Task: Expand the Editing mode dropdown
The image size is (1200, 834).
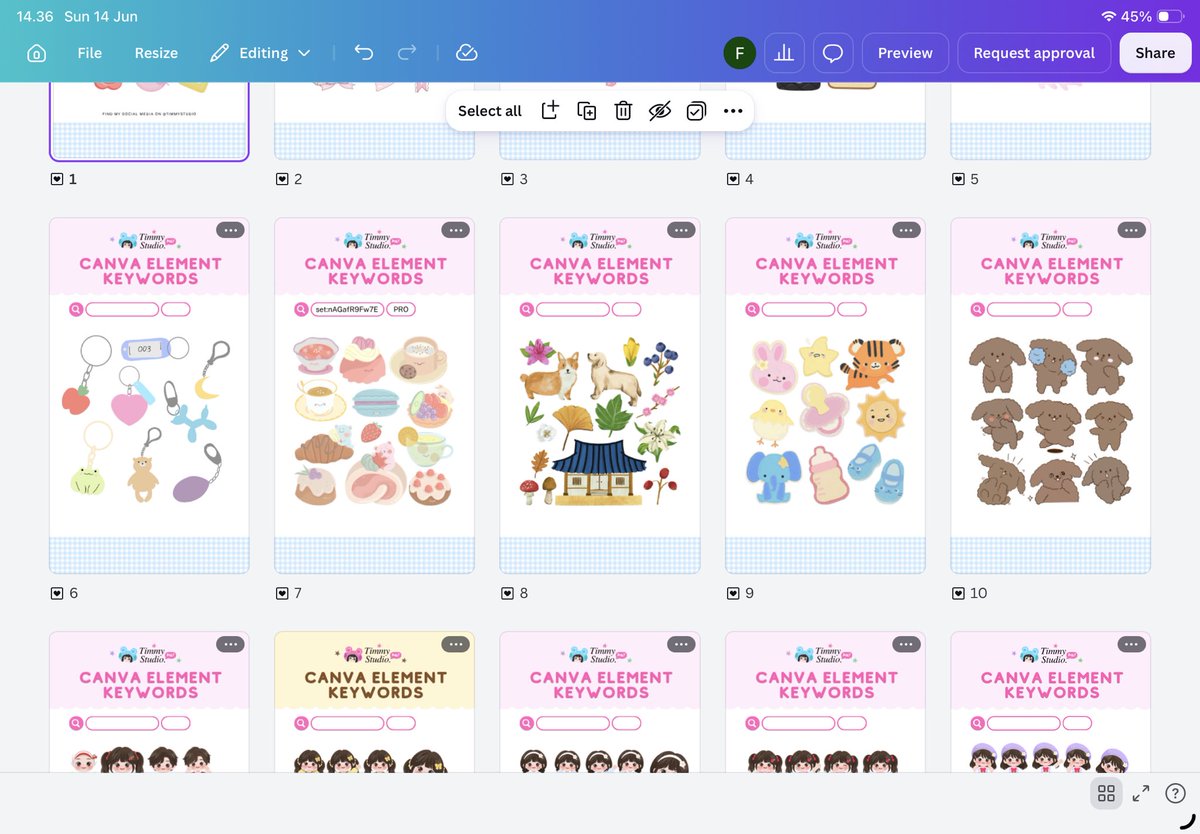Action: click(x=260, y=53)
